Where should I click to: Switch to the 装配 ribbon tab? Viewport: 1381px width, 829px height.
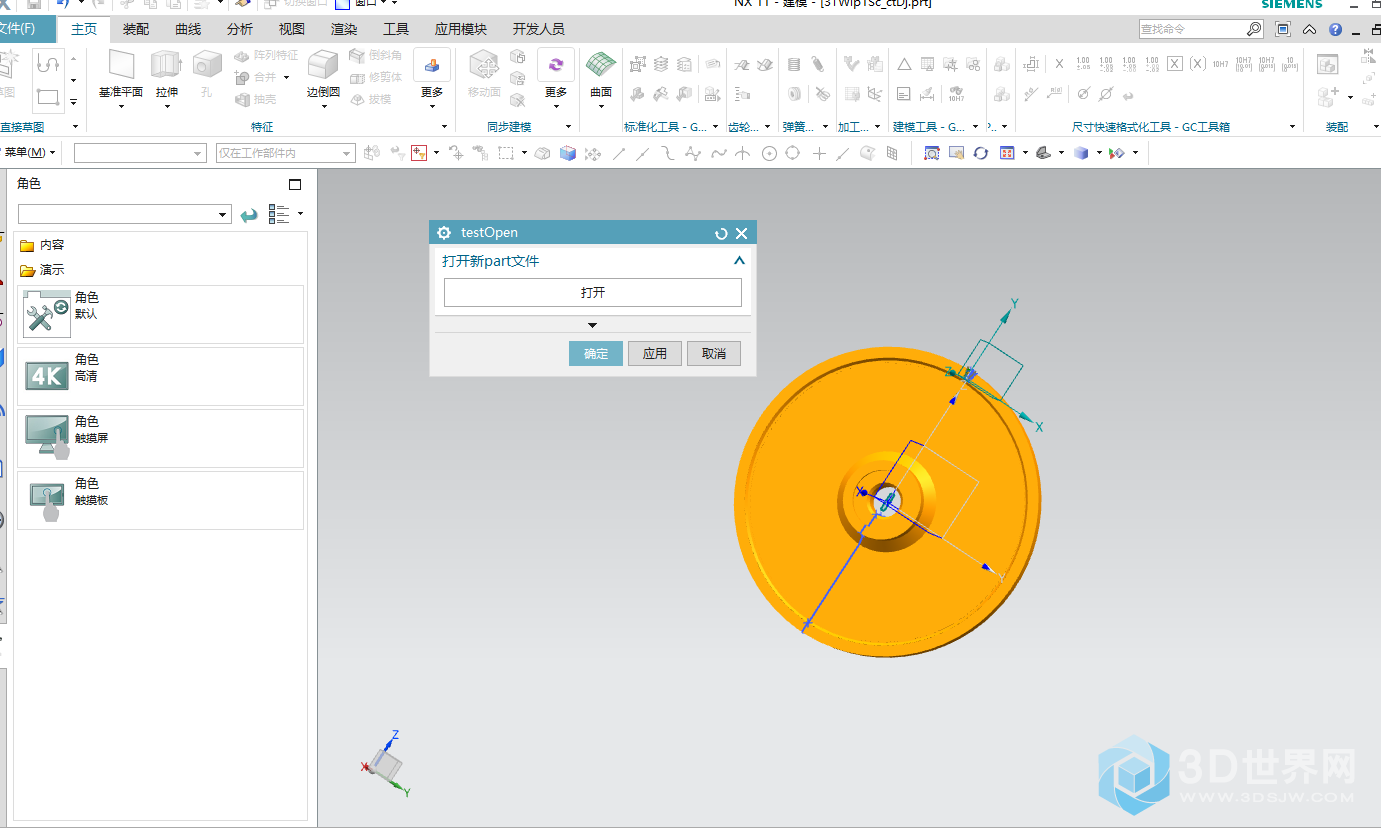136,29
